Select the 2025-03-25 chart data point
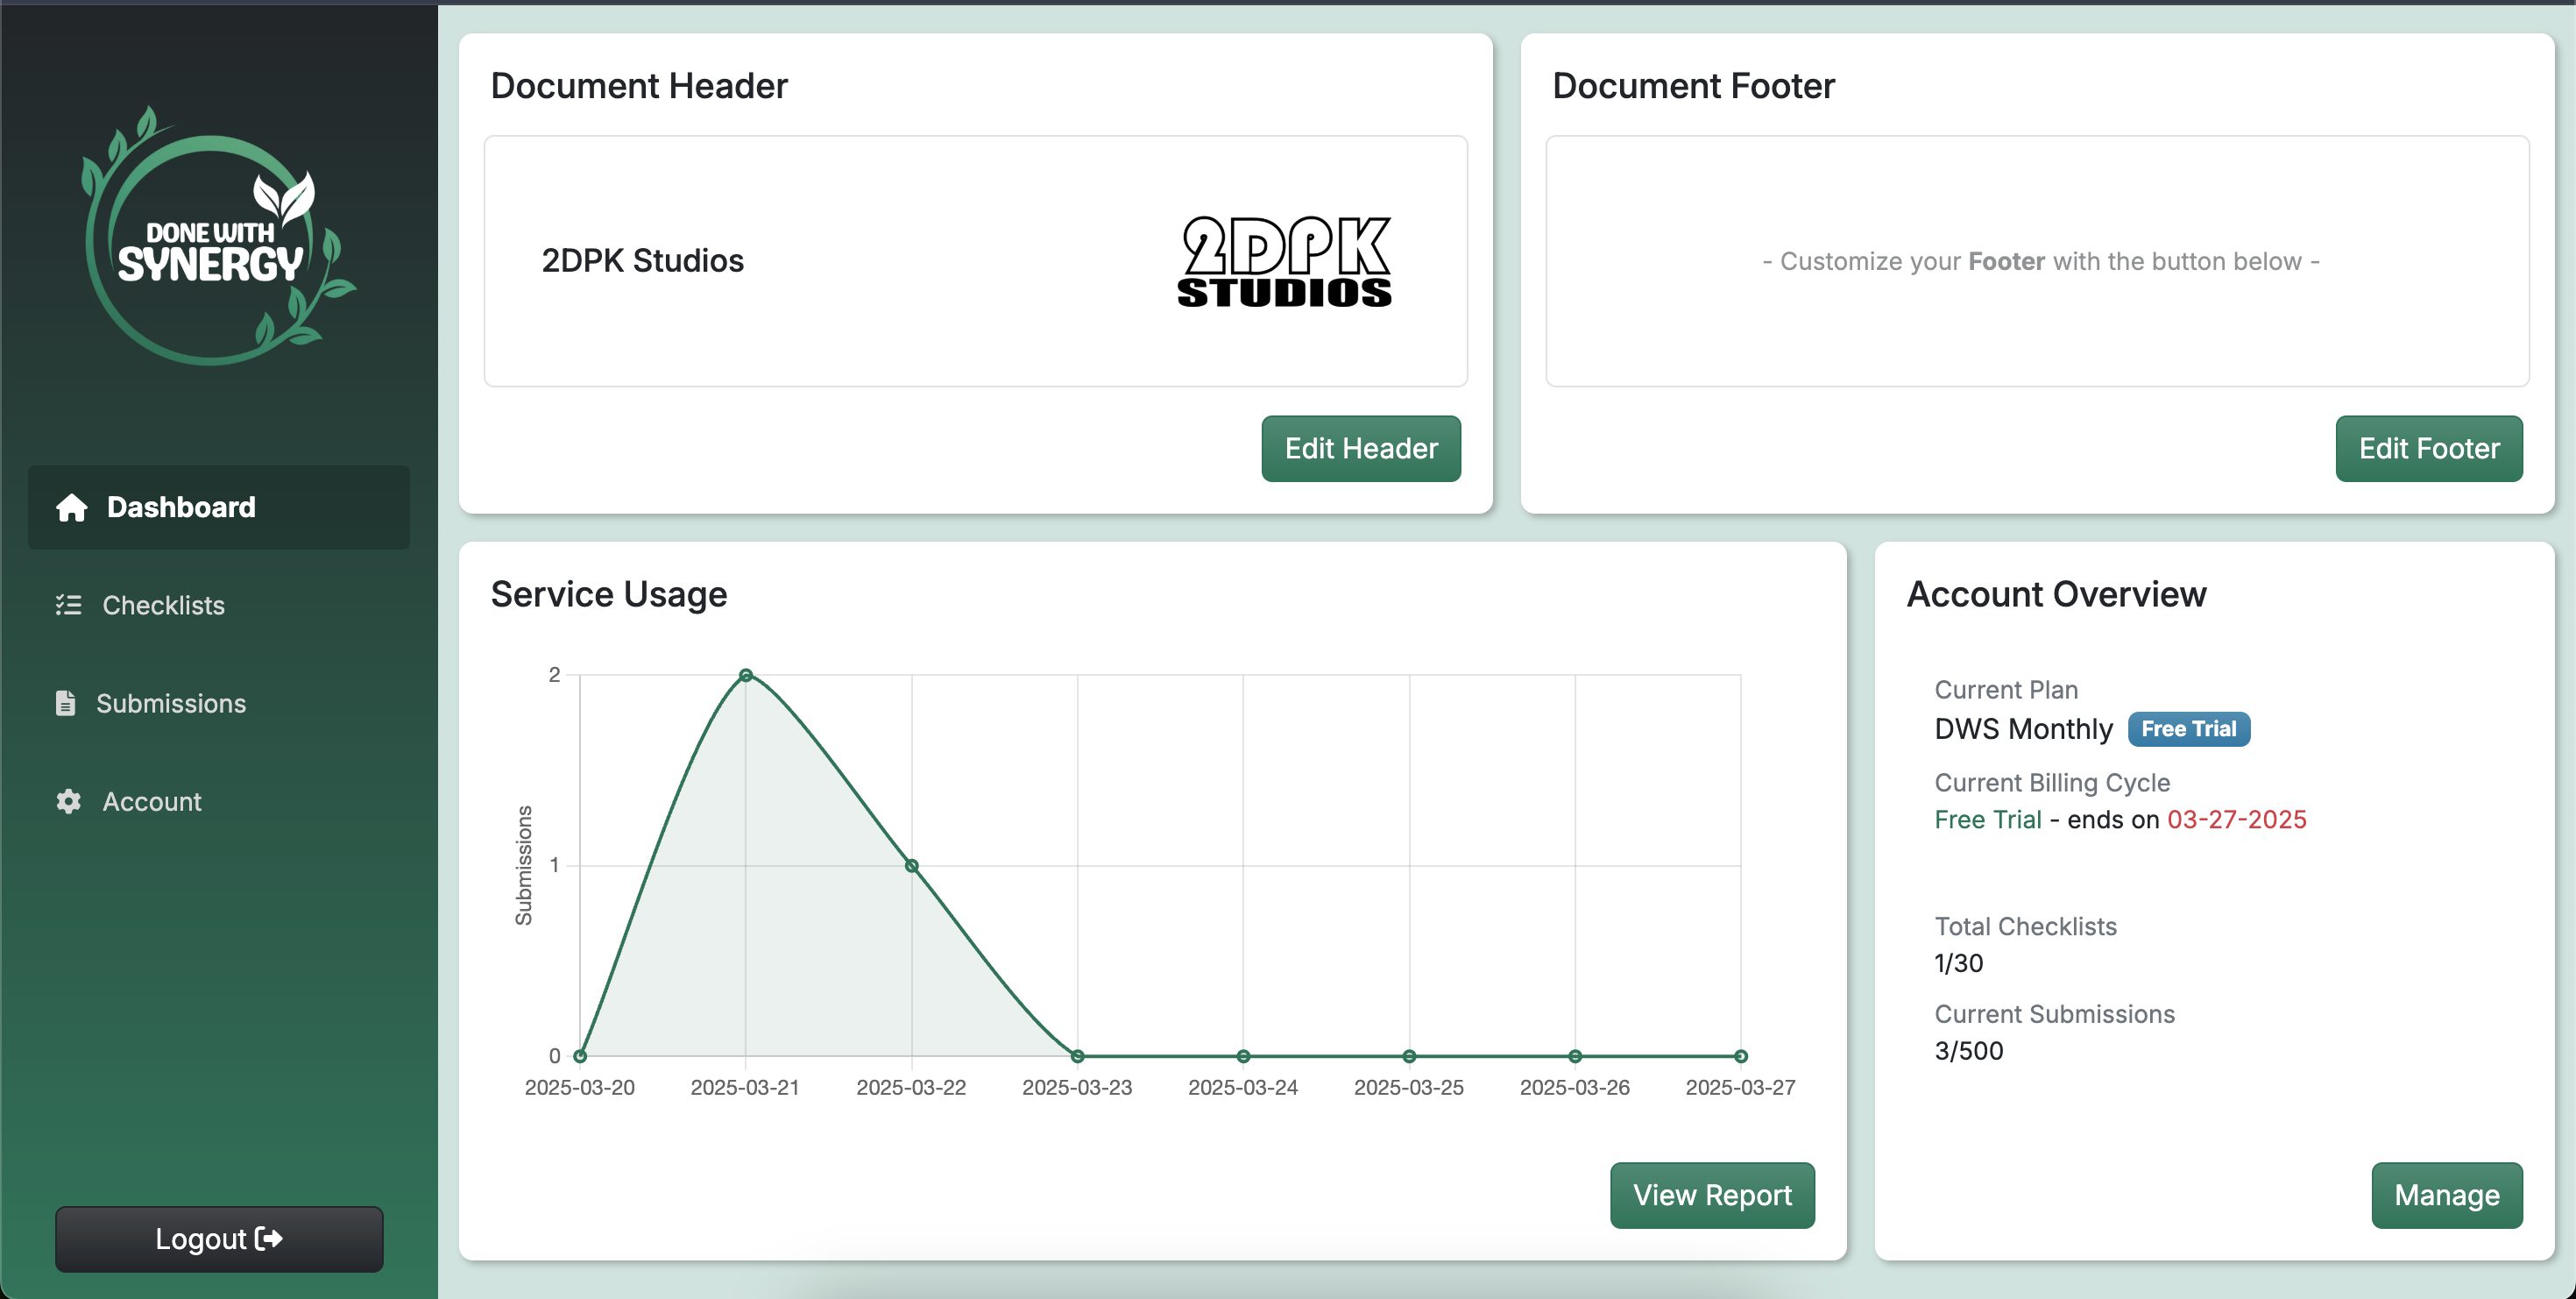 pyautogui.click(x=1409, y=1056)
